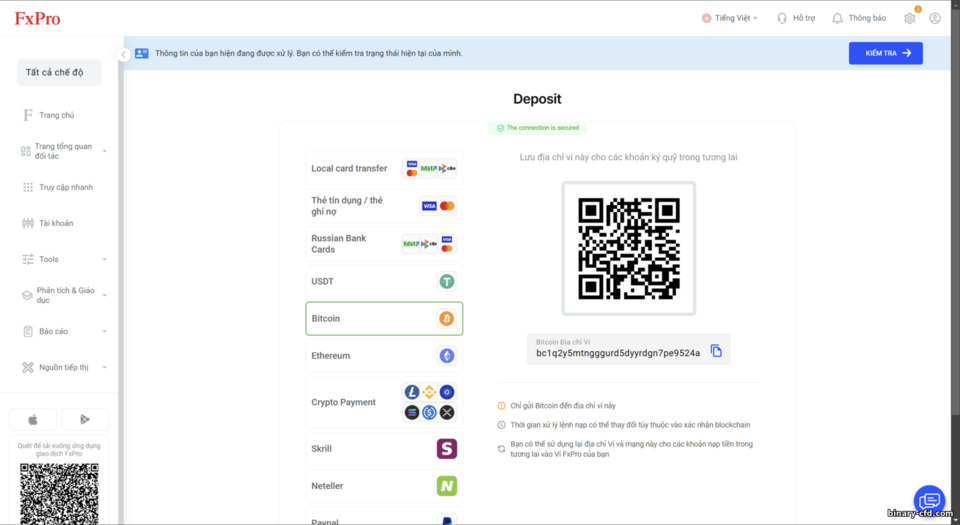
Task: Select Ethereum deposit method
Action: coord(384,356)
